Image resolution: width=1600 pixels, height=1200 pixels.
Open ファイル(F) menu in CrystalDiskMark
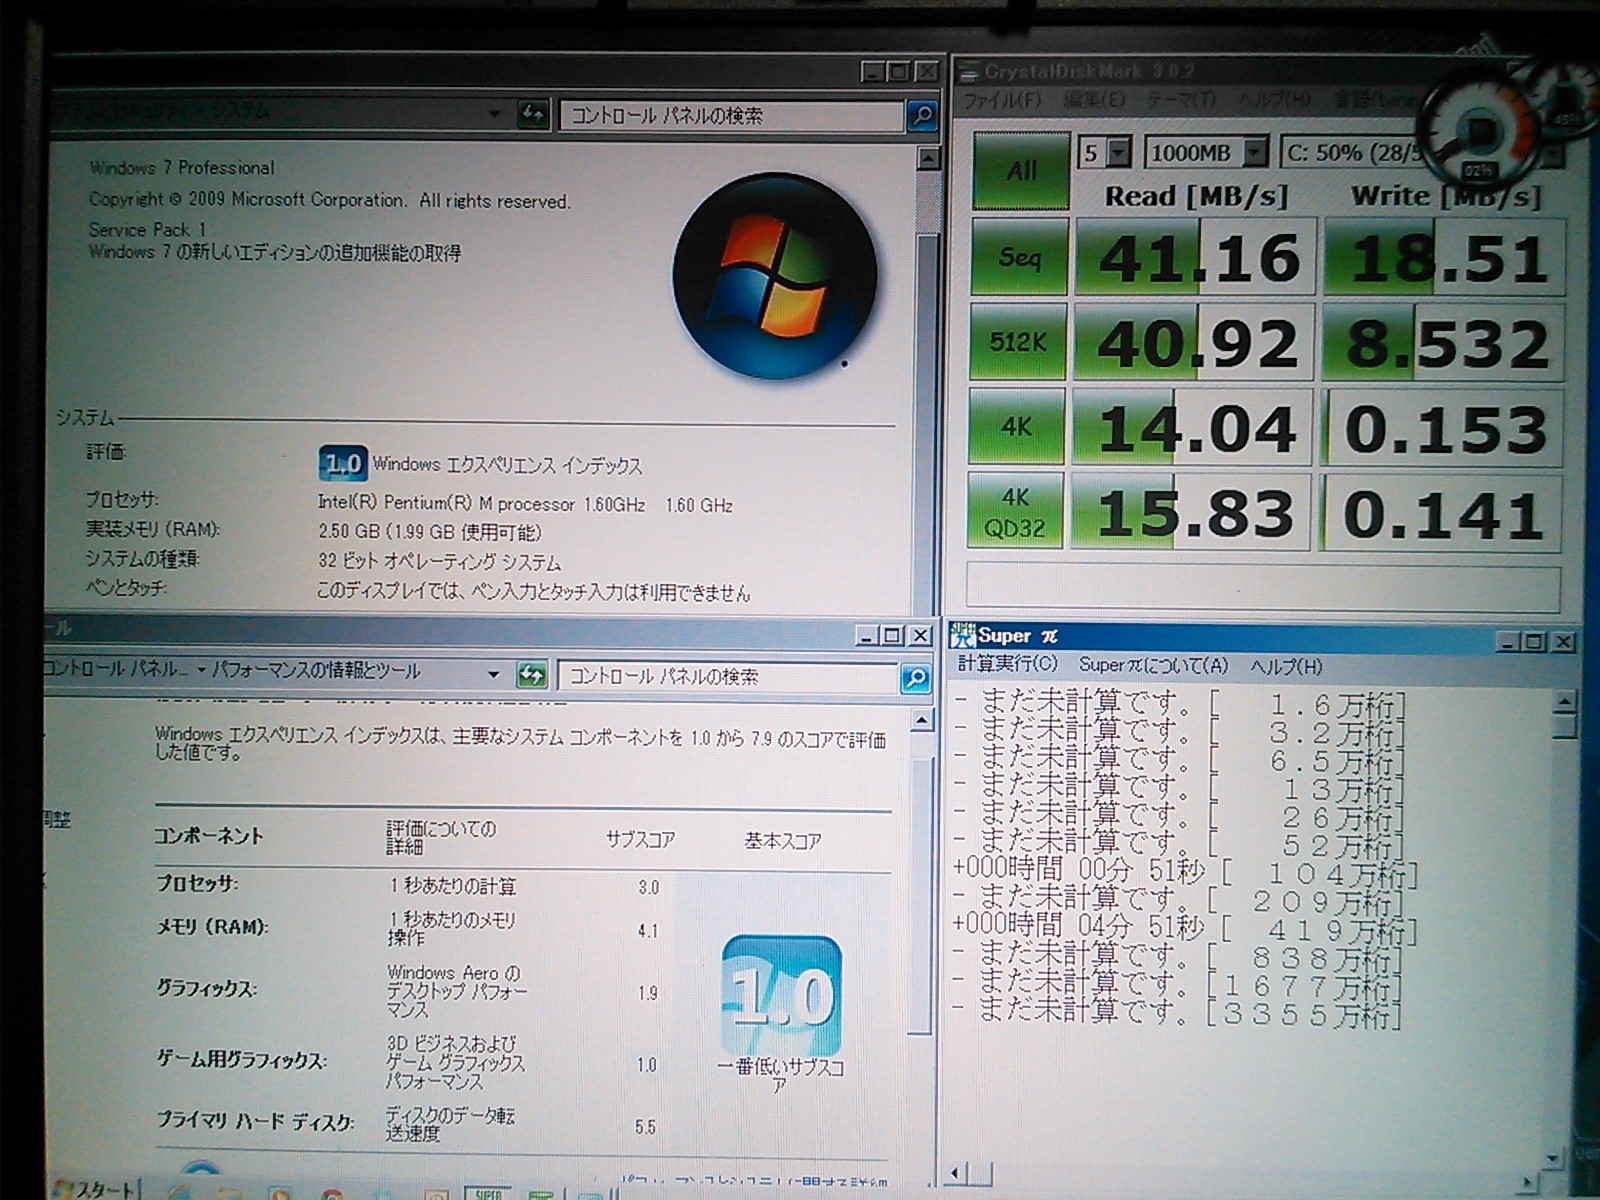[1001, 100]
